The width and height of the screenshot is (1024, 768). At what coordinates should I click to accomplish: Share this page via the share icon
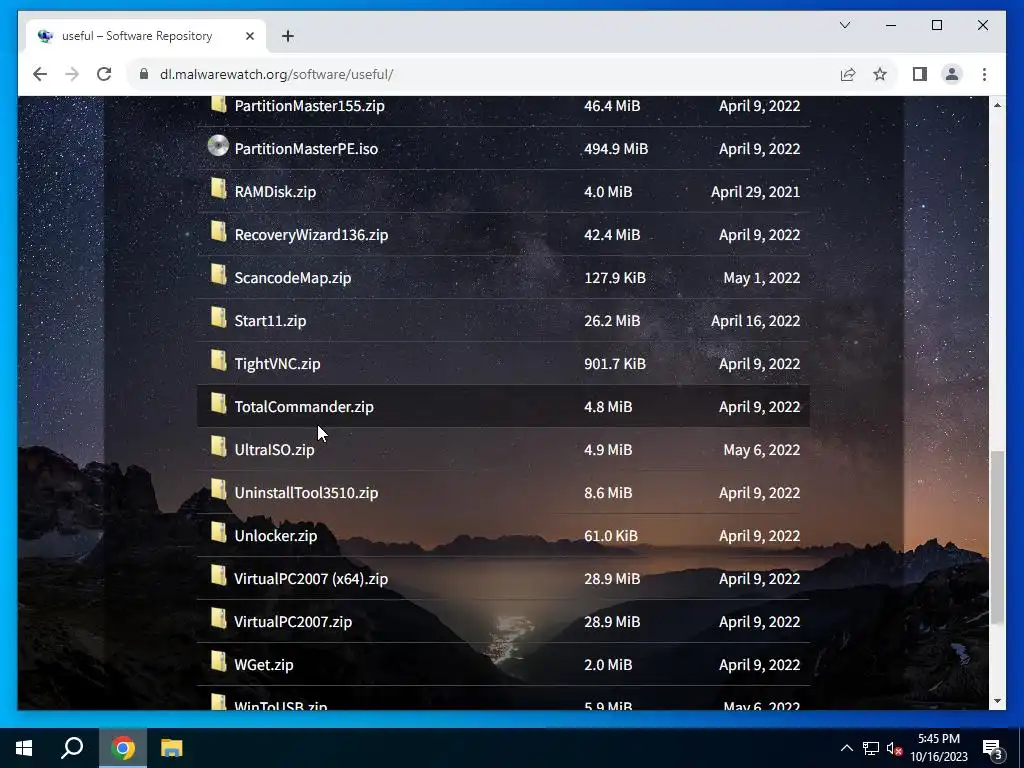coord(848,74)
